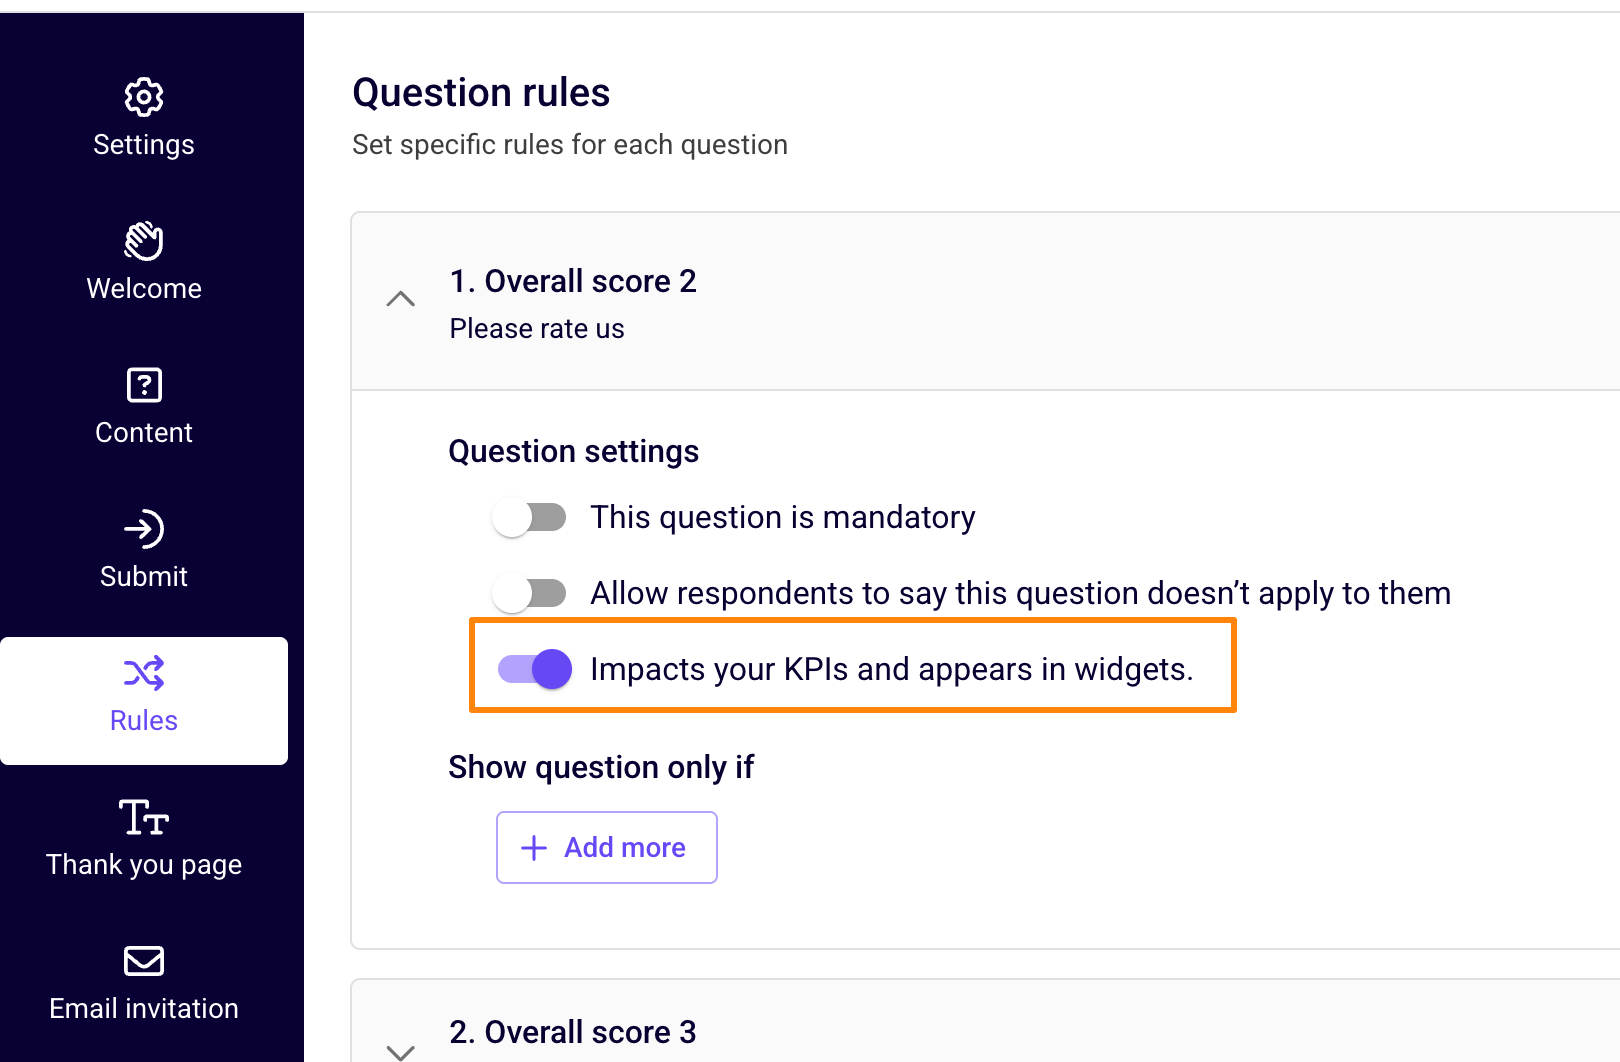Click the Rules label in sidebar

144,721
